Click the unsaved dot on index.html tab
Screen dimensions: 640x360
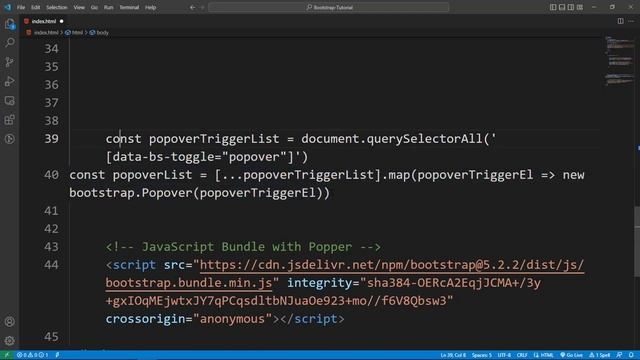[62, 21]
